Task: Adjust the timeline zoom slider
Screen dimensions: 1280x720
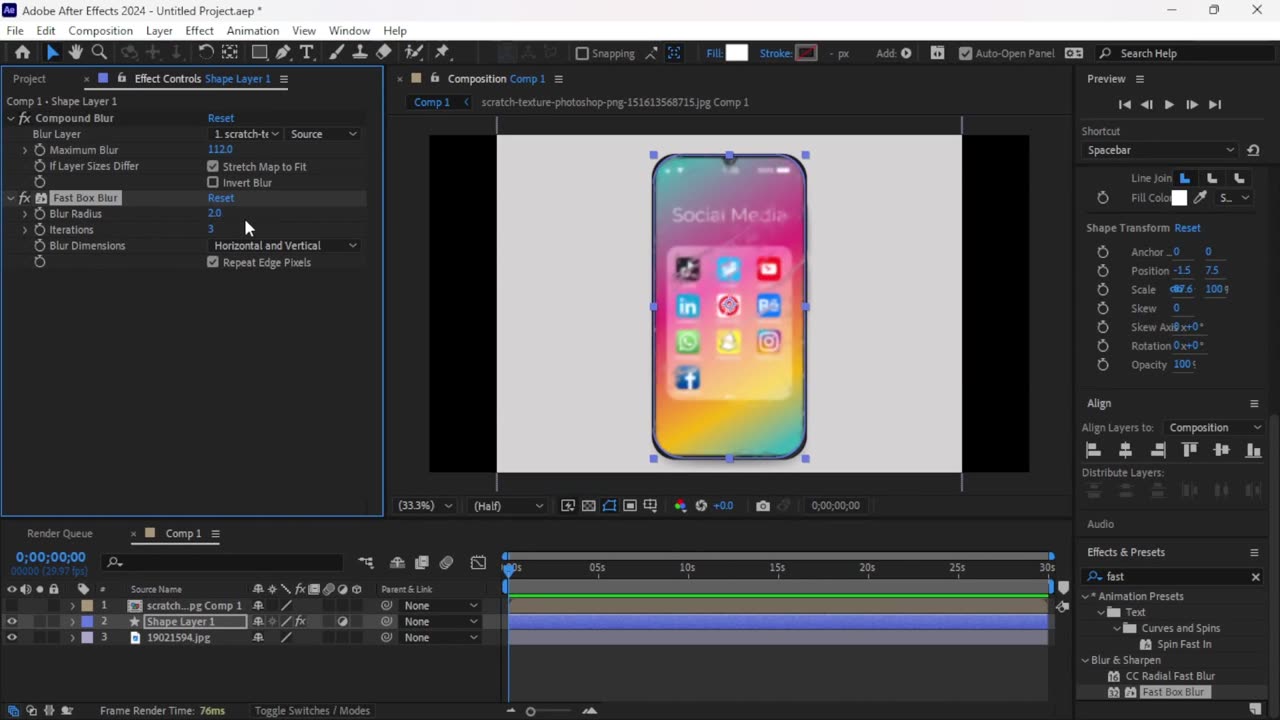Action: 531,711
